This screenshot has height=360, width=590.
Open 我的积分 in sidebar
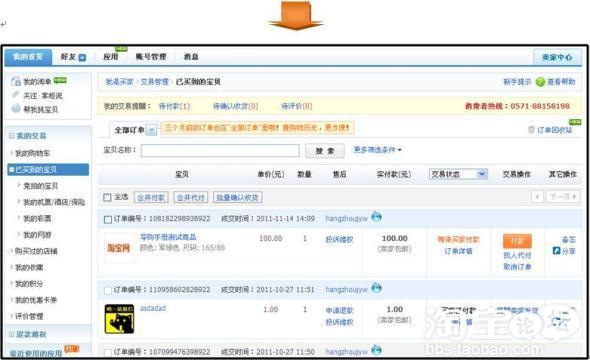click(29, 284)
